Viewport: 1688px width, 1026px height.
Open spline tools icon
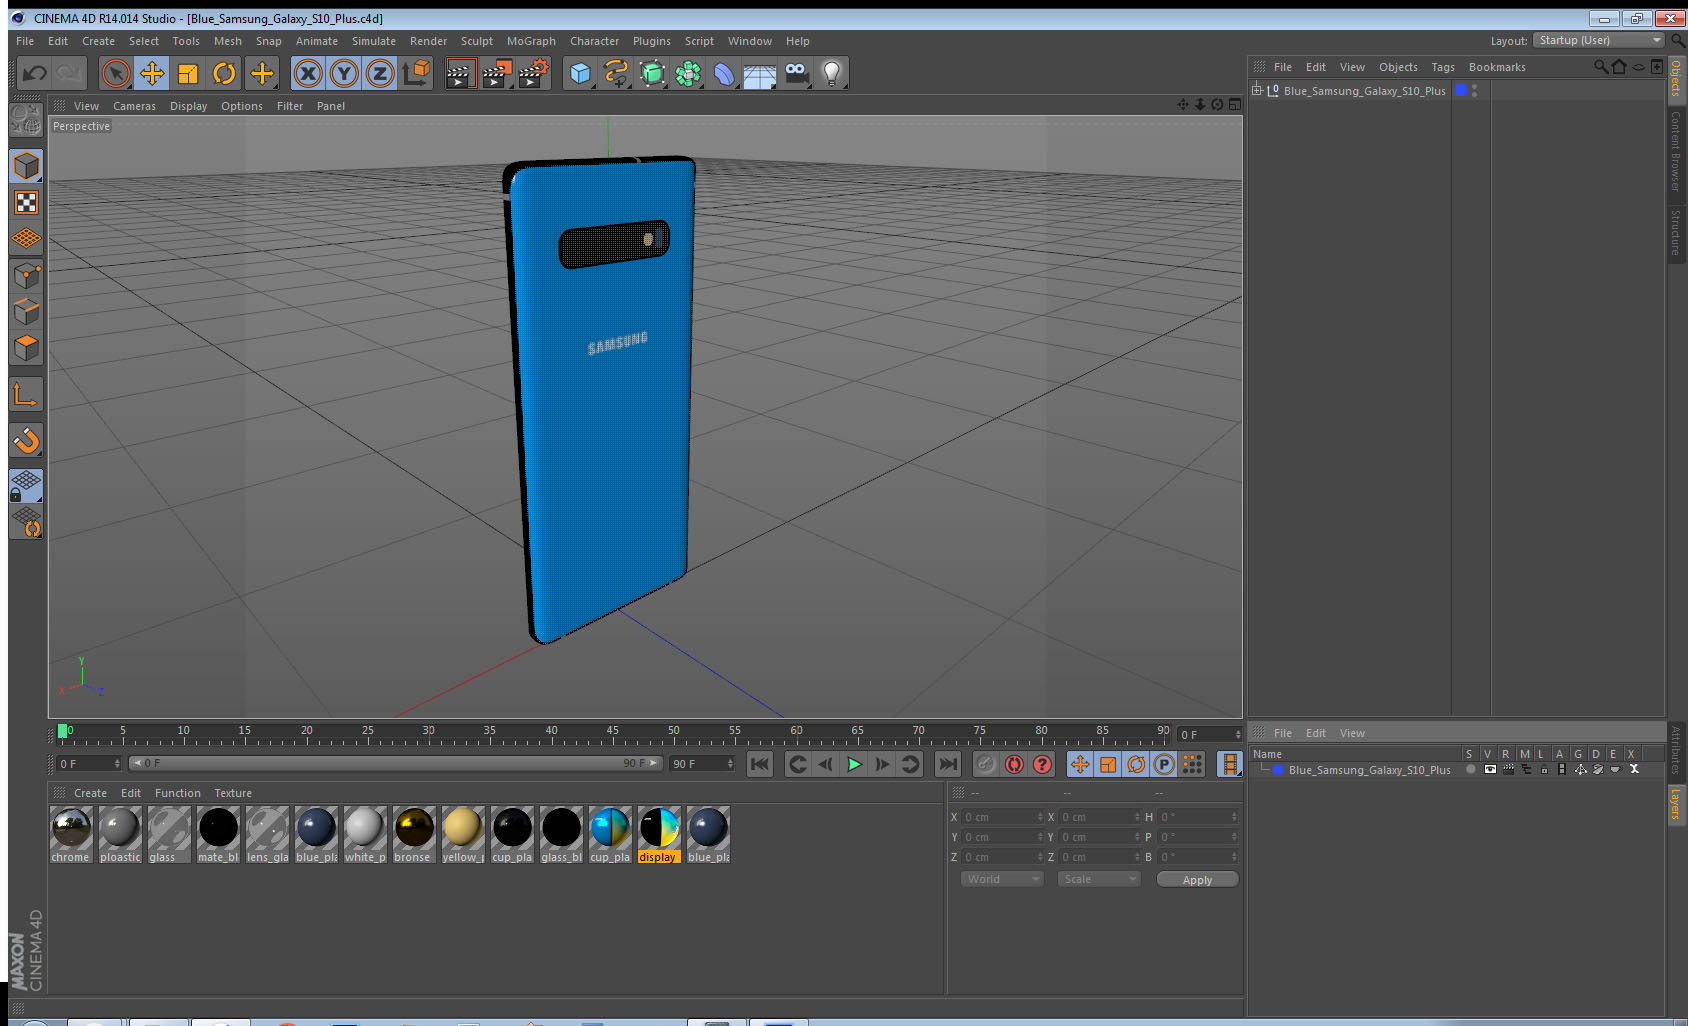pyautogui.click(x=616, y=73)
